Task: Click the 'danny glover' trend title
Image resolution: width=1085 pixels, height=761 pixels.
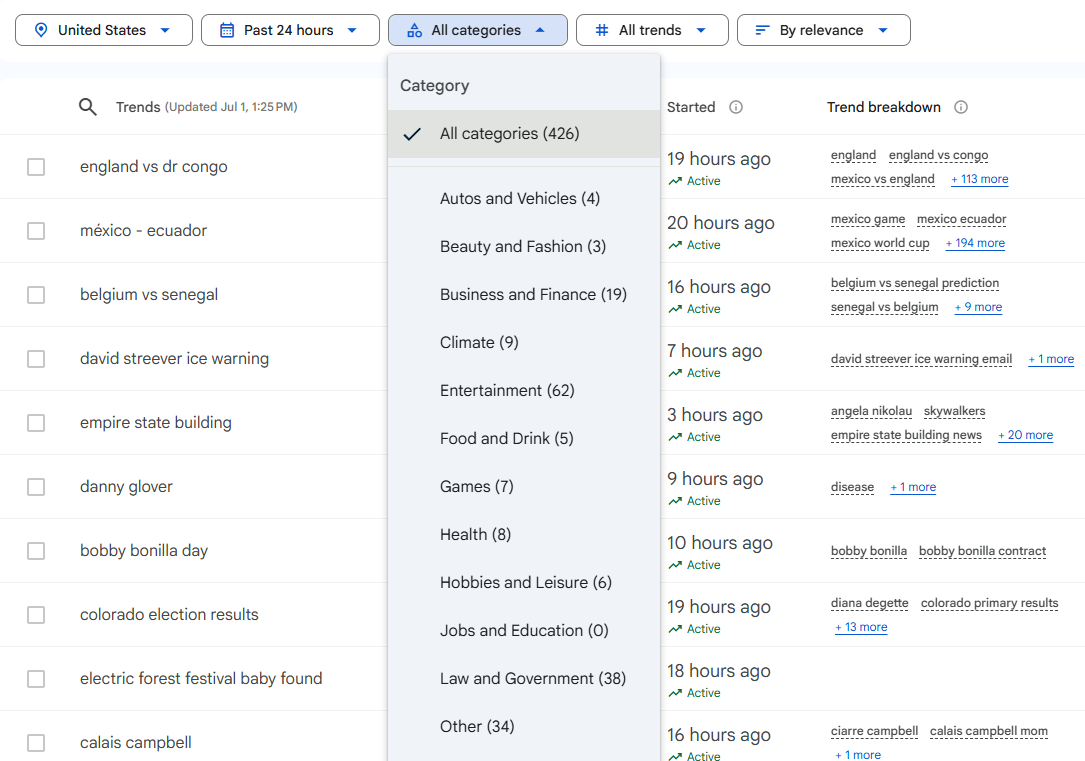Action: point(126,486)
